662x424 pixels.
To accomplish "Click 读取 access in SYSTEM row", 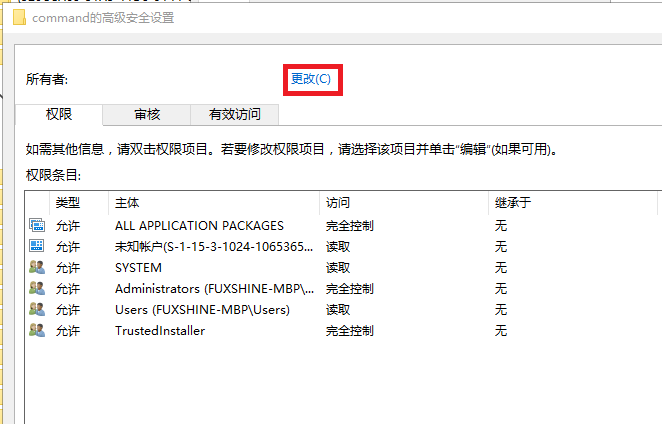I will coord(338,268).
